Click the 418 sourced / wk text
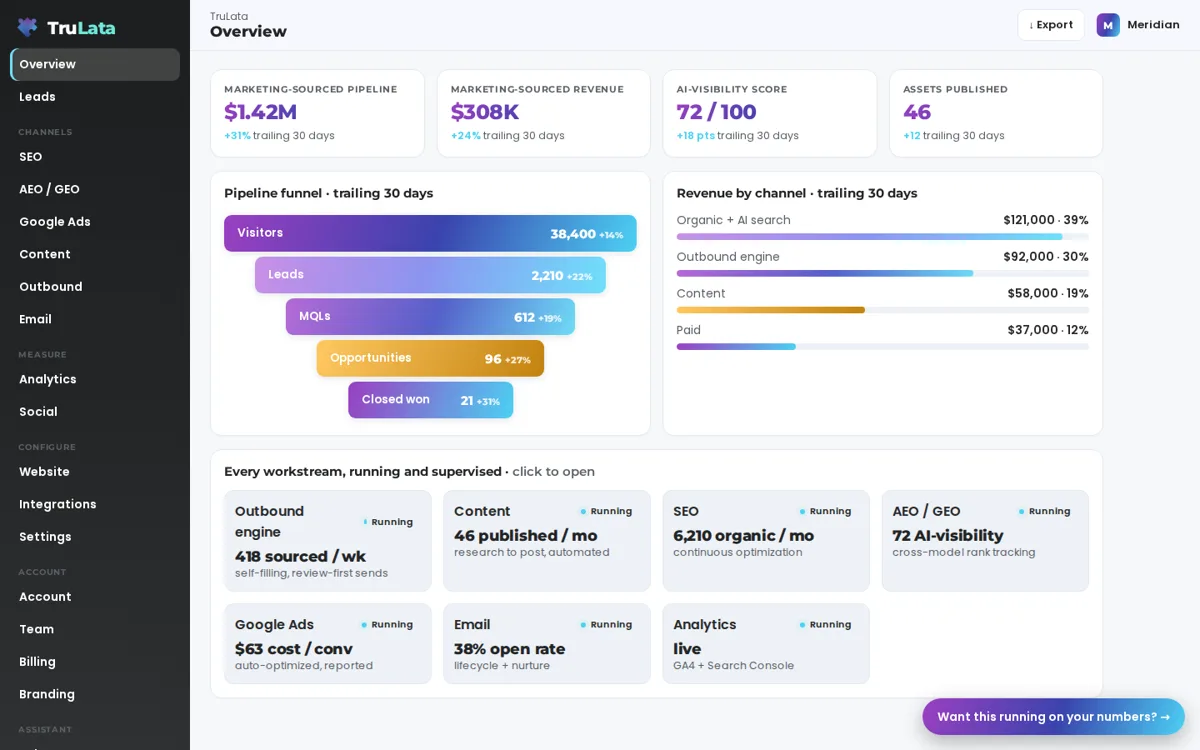Image resolution: width=1200 pixels, height=750 pixels. pyautogui.click(x=300, y=556)
